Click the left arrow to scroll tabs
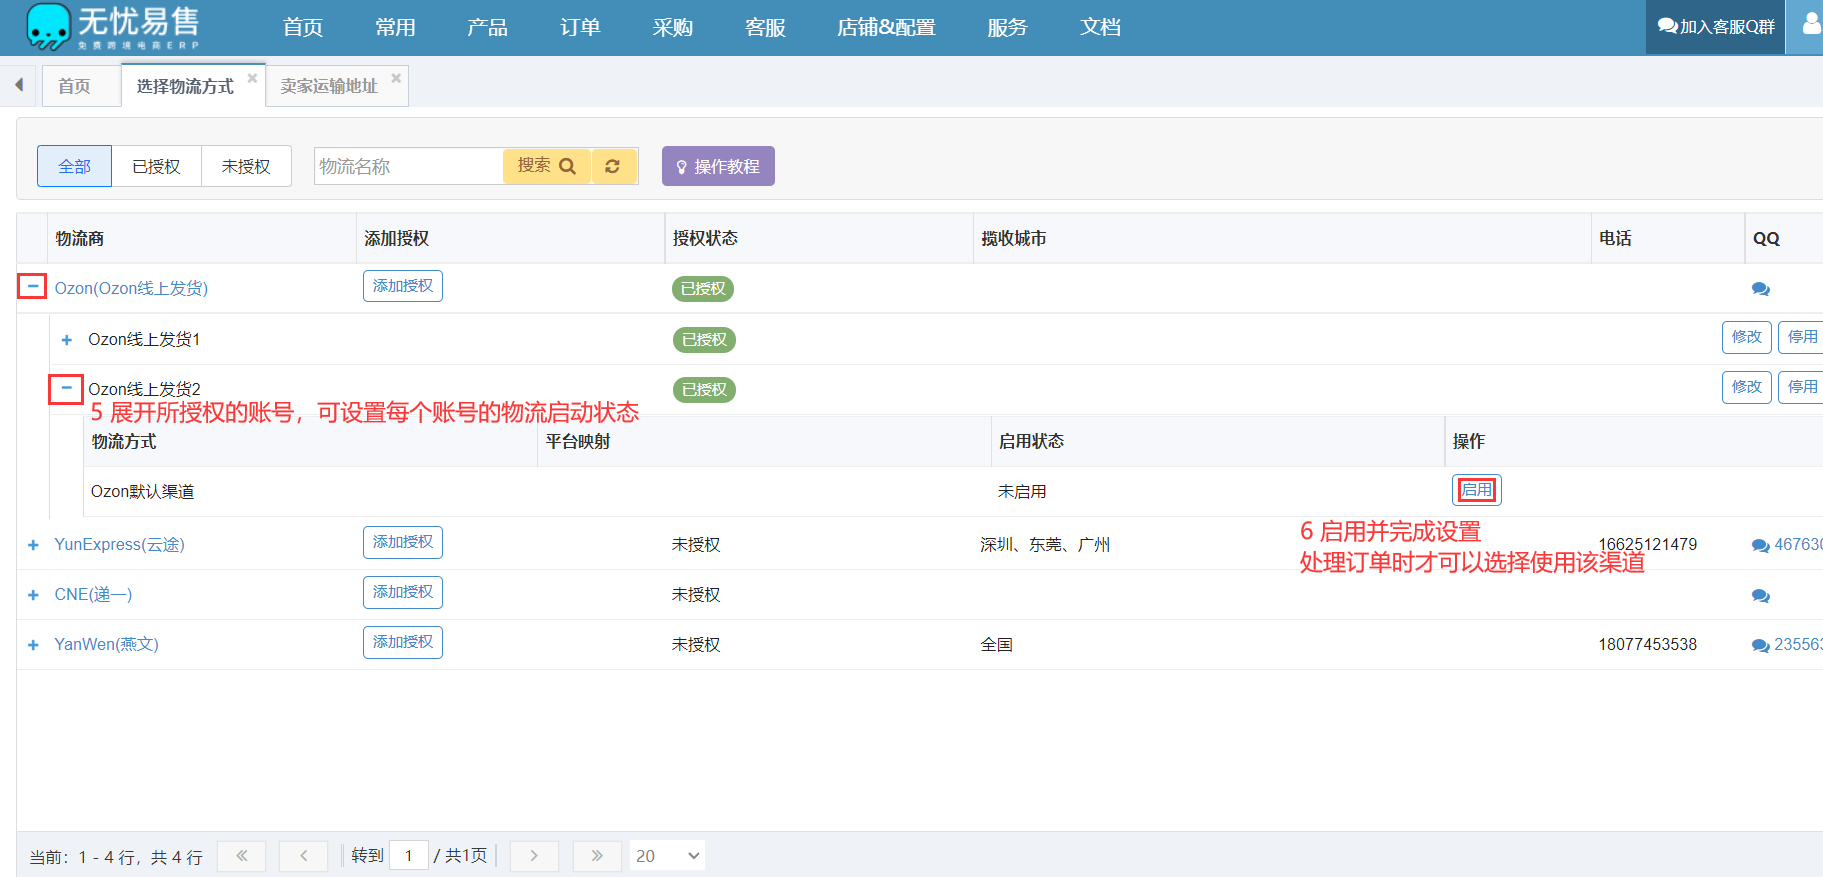The height and width of the screenshot is (877, 1823). 18,86
